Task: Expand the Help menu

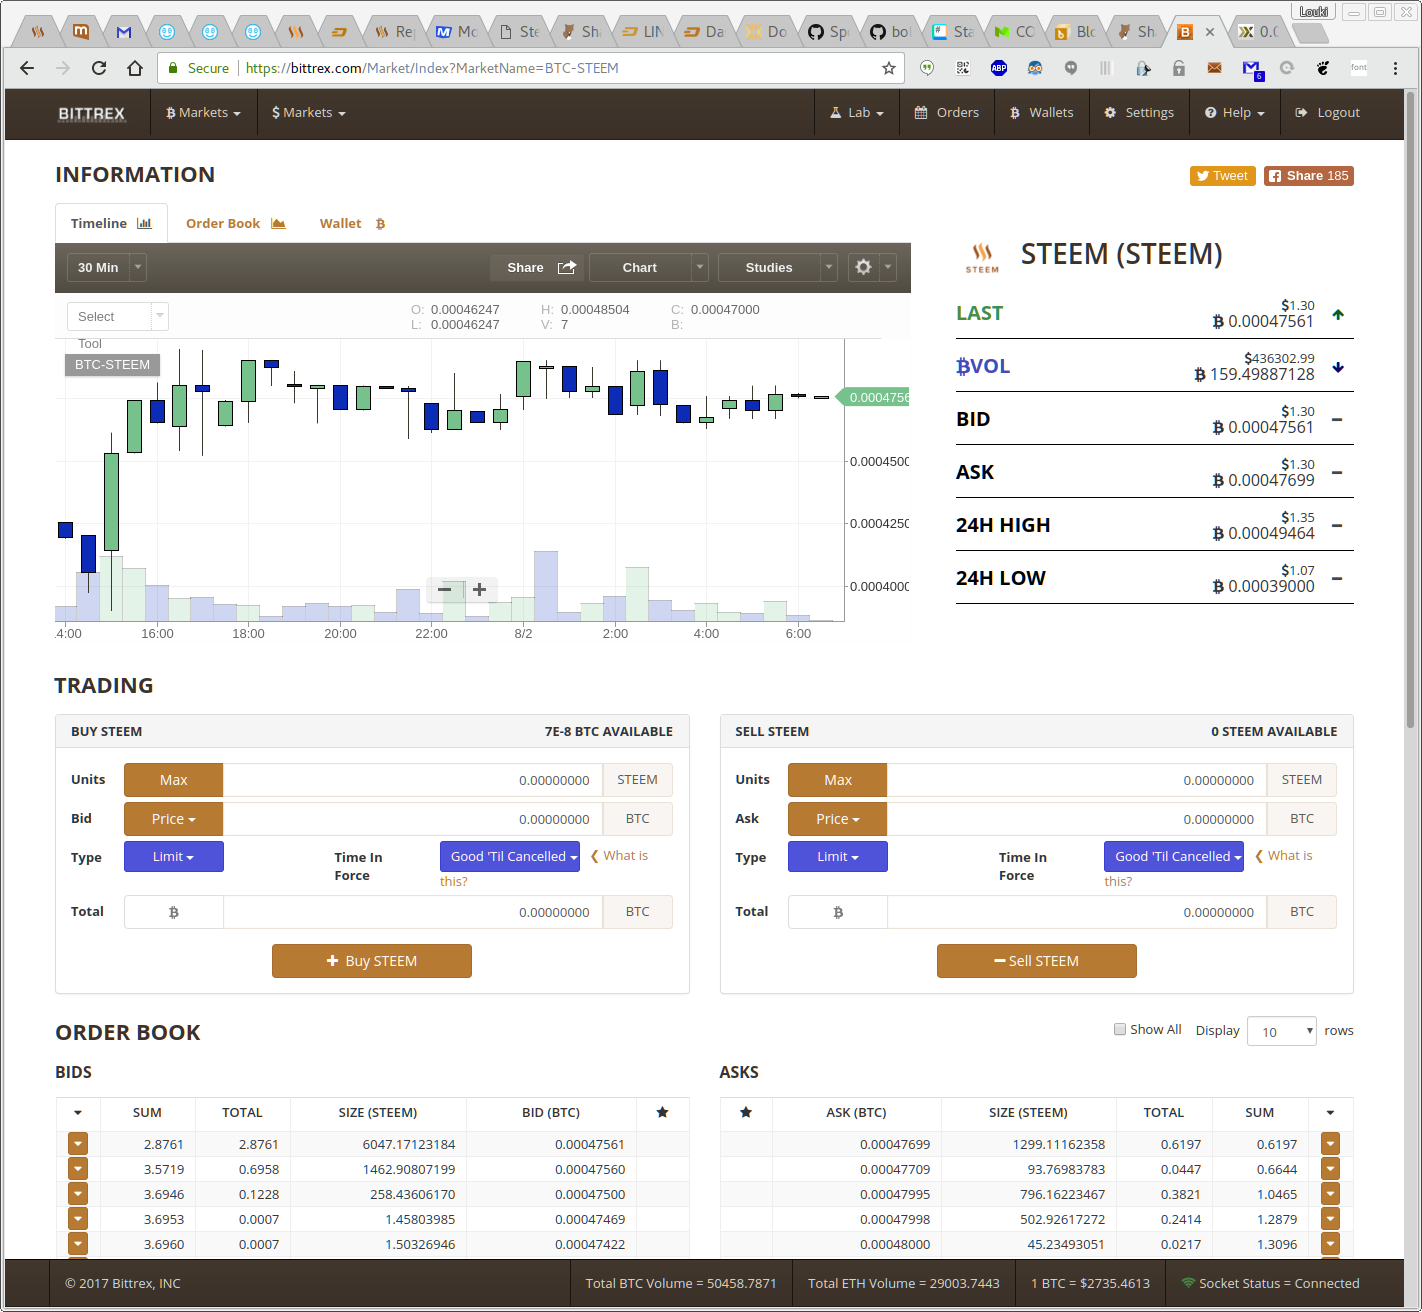Action: pyautogui.click(x=1235, y=113)
